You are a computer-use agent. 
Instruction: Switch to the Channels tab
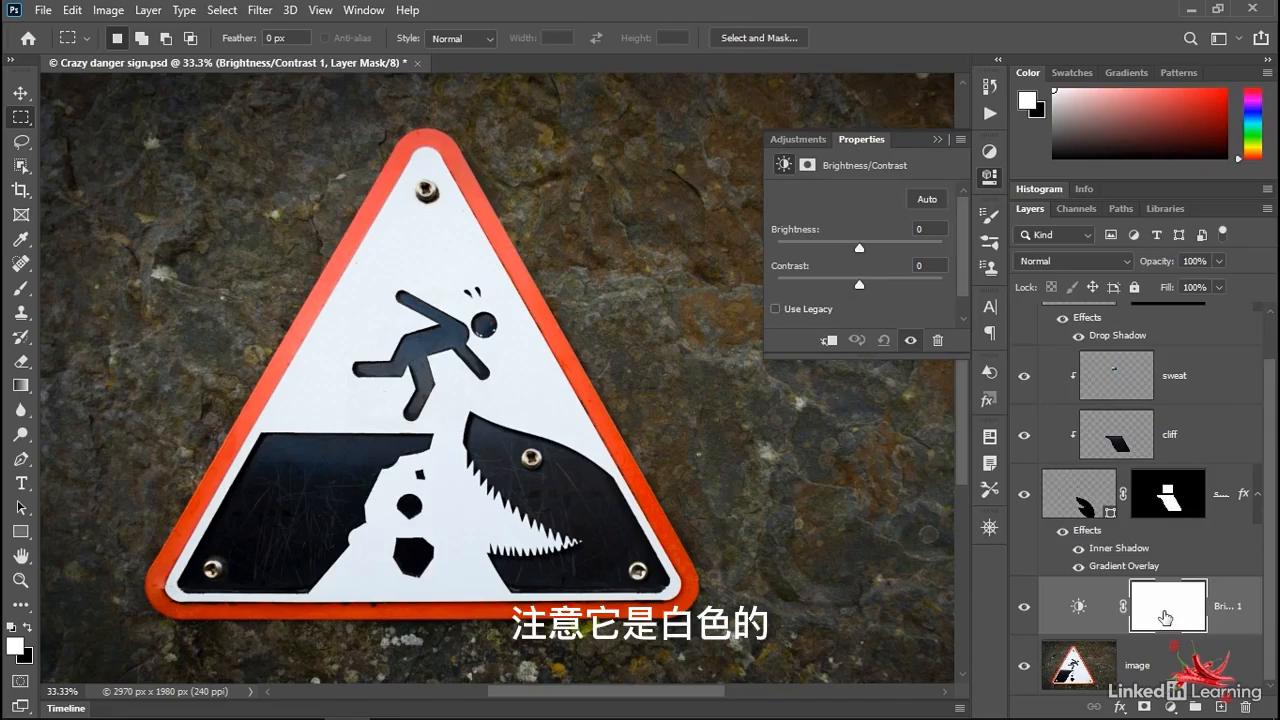coord(1076,208)
